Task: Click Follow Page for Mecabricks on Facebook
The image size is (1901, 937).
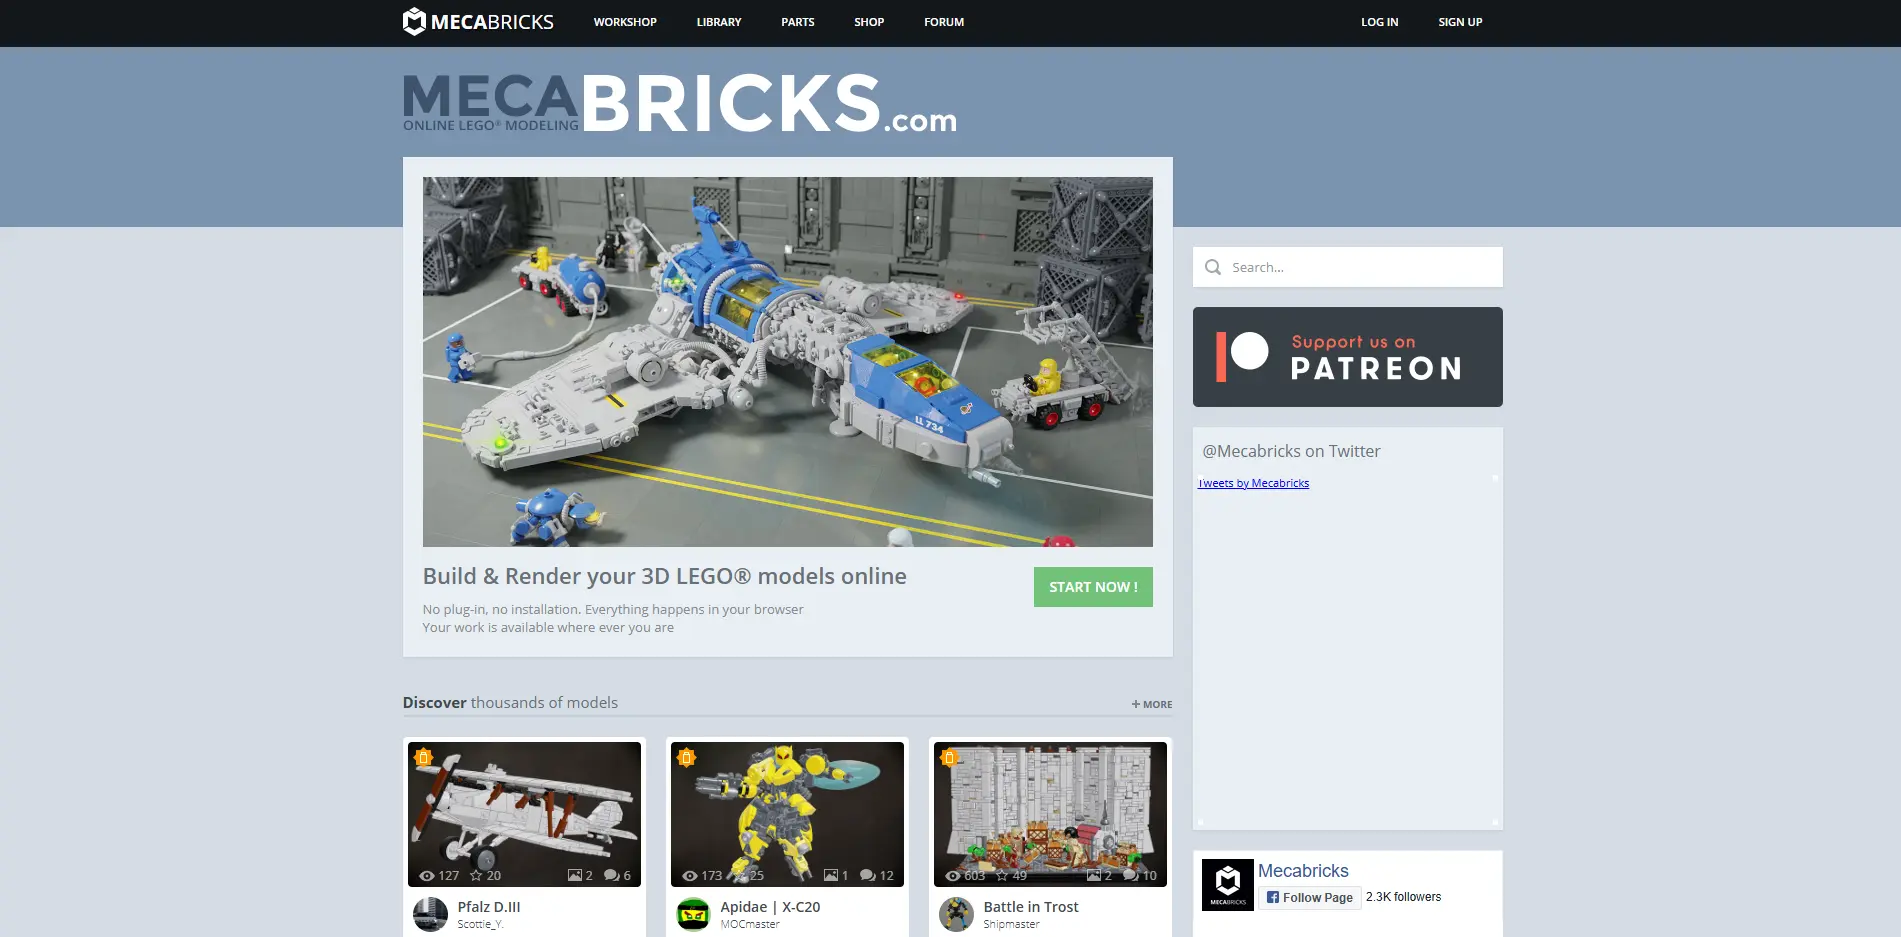Action: point(1309,897)
